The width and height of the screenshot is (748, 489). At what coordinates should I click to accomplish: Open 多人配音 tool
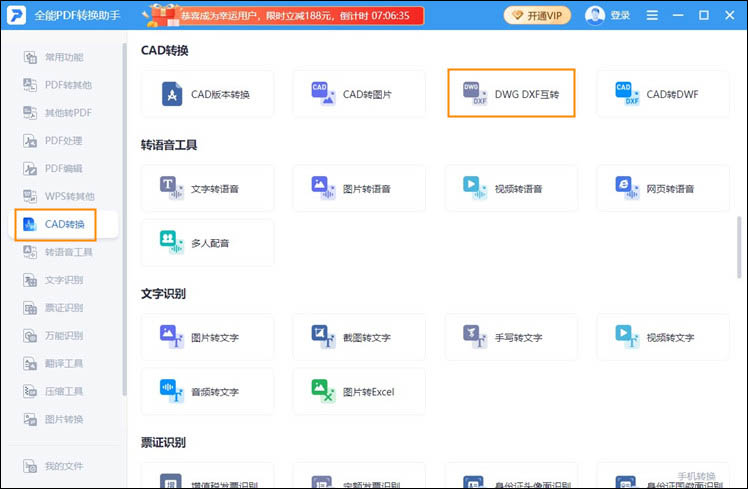pos(208,243)
